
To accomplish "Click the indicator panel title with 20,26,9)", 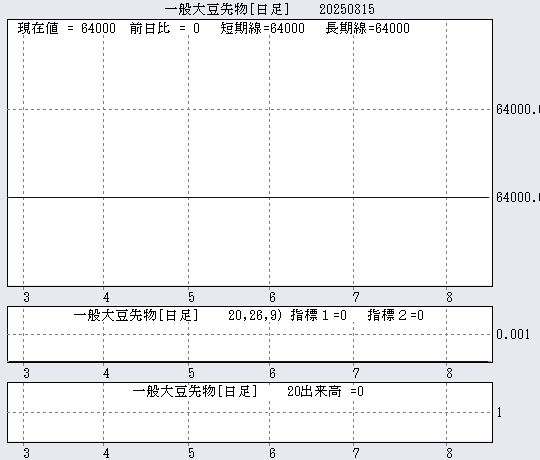I will click(x=177, y=315).
